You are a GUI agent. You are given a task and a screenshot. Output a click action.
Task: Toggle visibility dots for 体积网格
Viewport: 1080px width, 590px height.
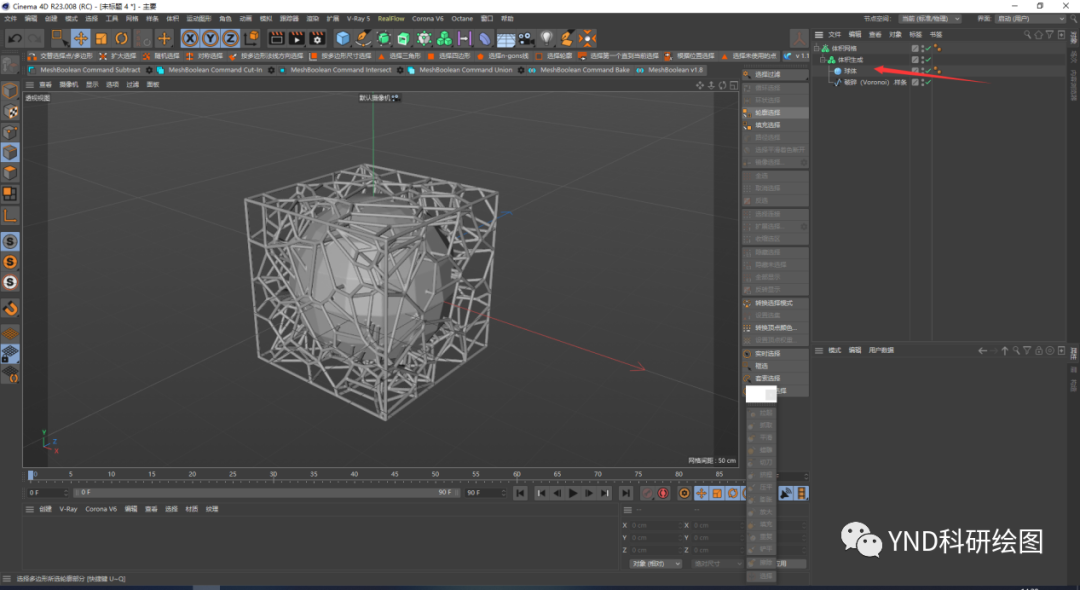click(923, 48)
